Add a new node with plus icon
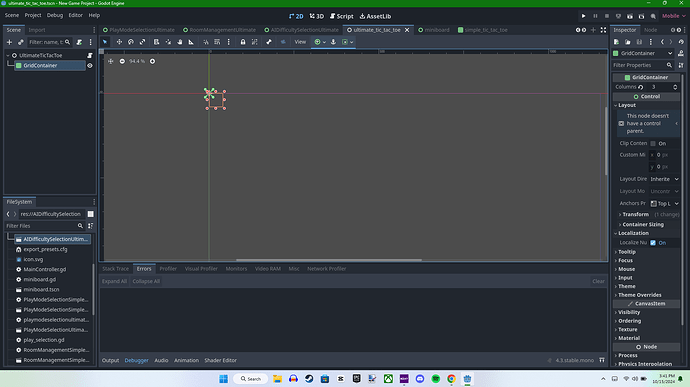 pyautogui.click(x=9, y=42)
